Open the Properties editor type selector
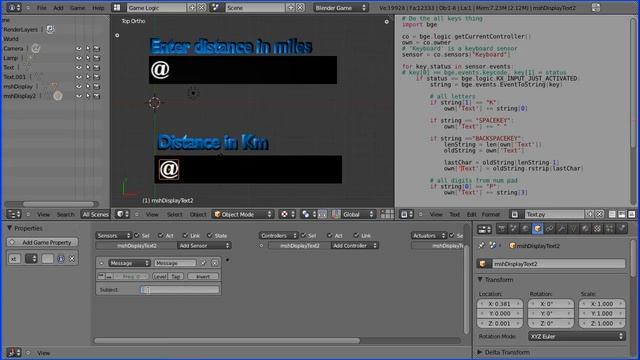The height and width of the screenshot is (360, 640). pyautogui.click(x=484, y=229)
